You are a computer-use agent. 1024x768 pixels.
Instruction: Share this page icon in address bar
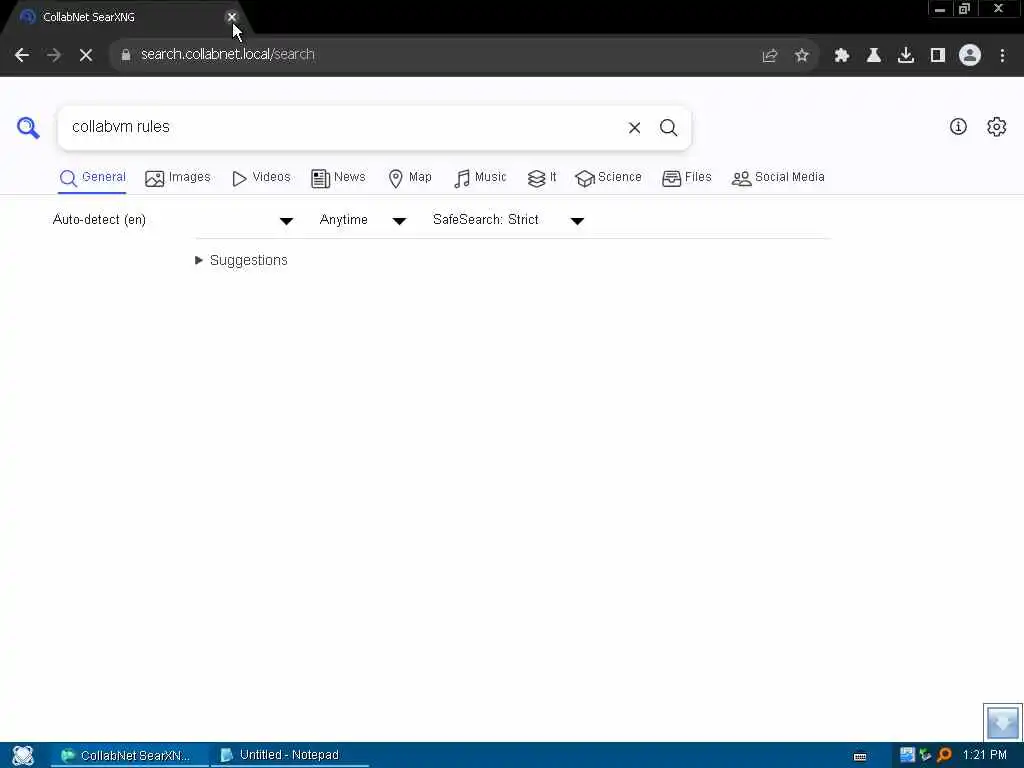click(x=770, y=56)
